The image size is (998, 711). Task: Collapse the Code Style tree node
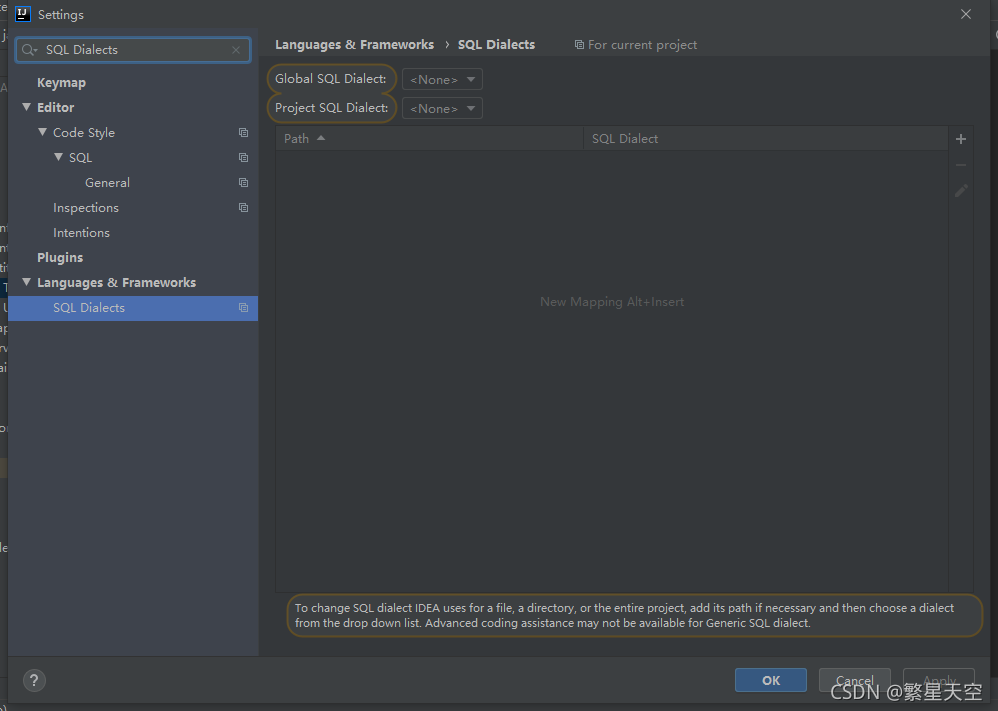pyautogui.click(x=43, y=133)
